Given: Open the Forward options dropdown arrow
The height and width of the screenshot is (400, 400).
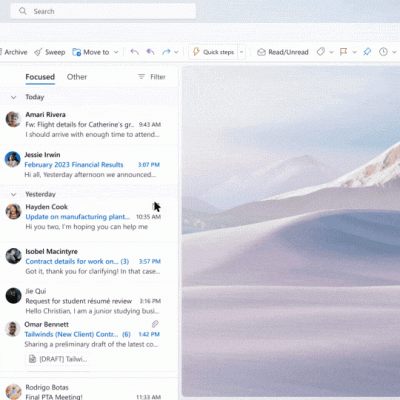Looking at the screenshot, I should click(176, 52).
